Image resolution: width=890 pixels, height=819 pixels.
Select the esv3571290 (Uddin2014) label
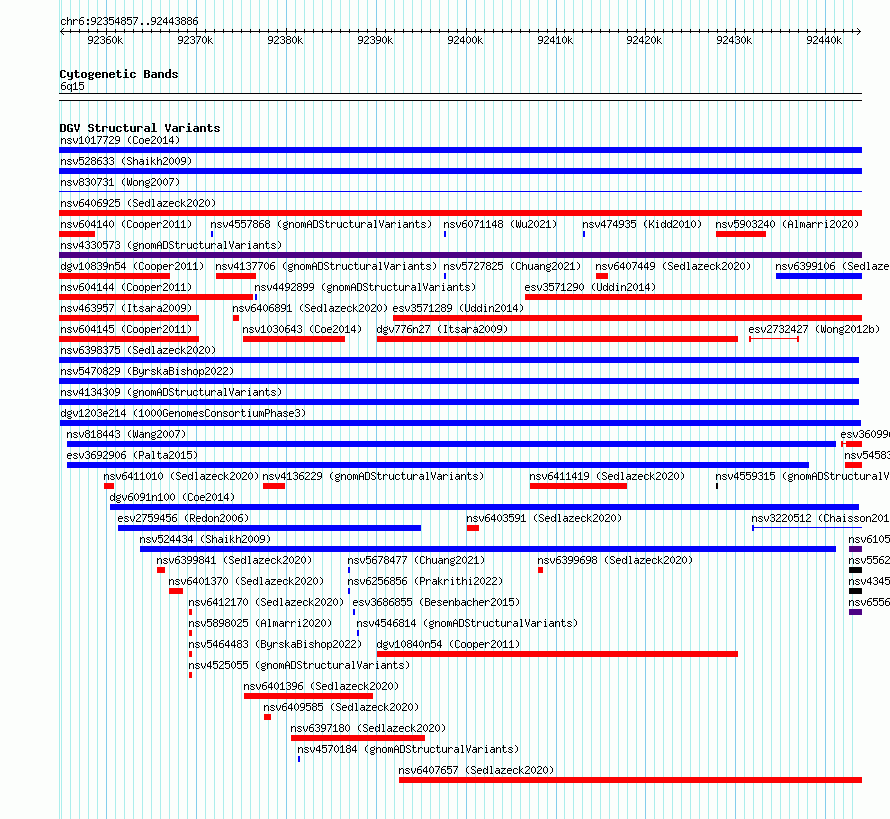click(x=590, y=287)
